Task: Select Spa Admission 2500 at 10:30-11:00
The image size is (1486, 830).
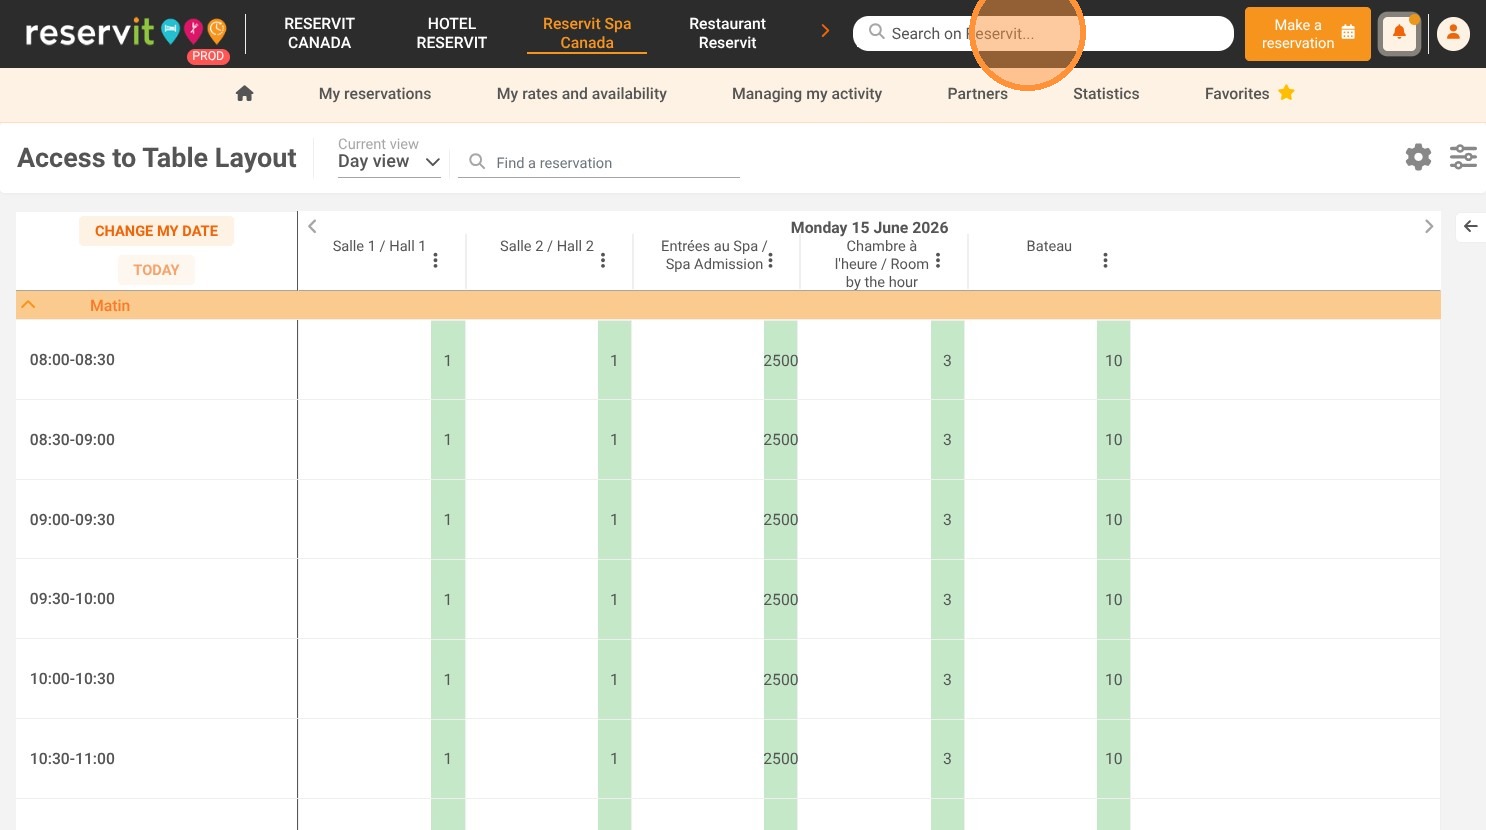Action: (x=781, y=759)
